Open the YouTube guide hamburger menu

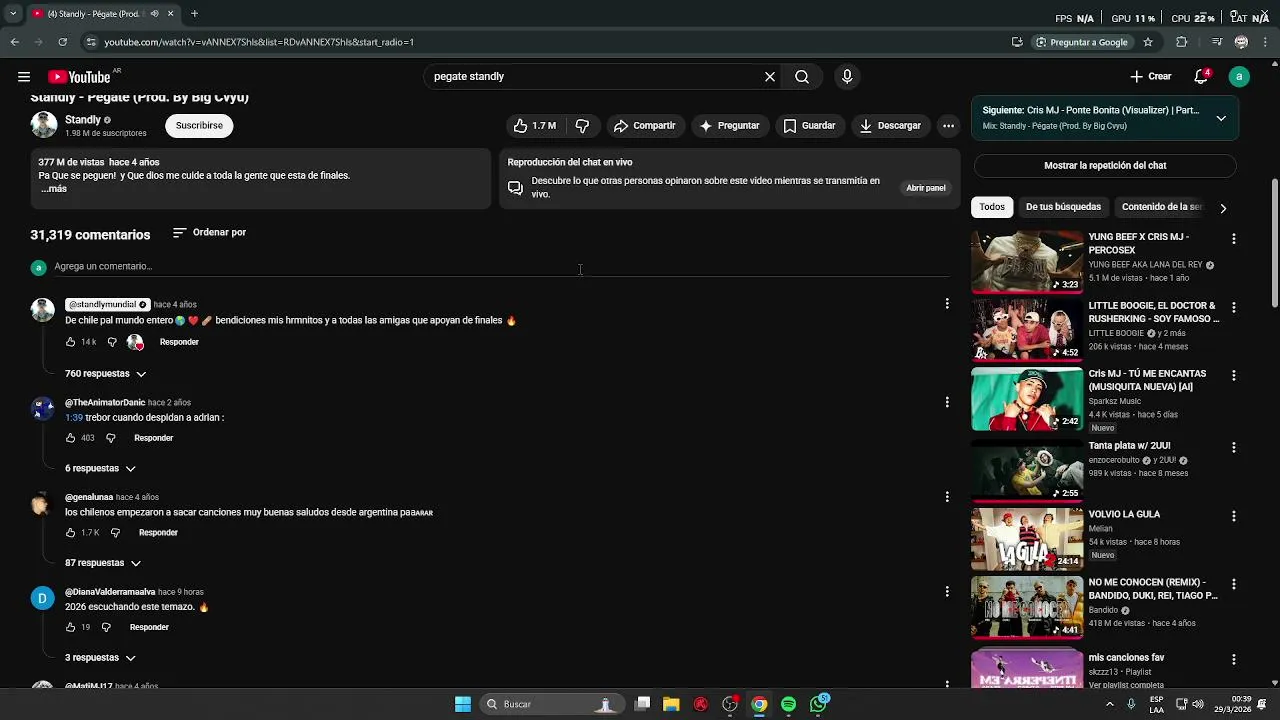(x=24, y=77)
